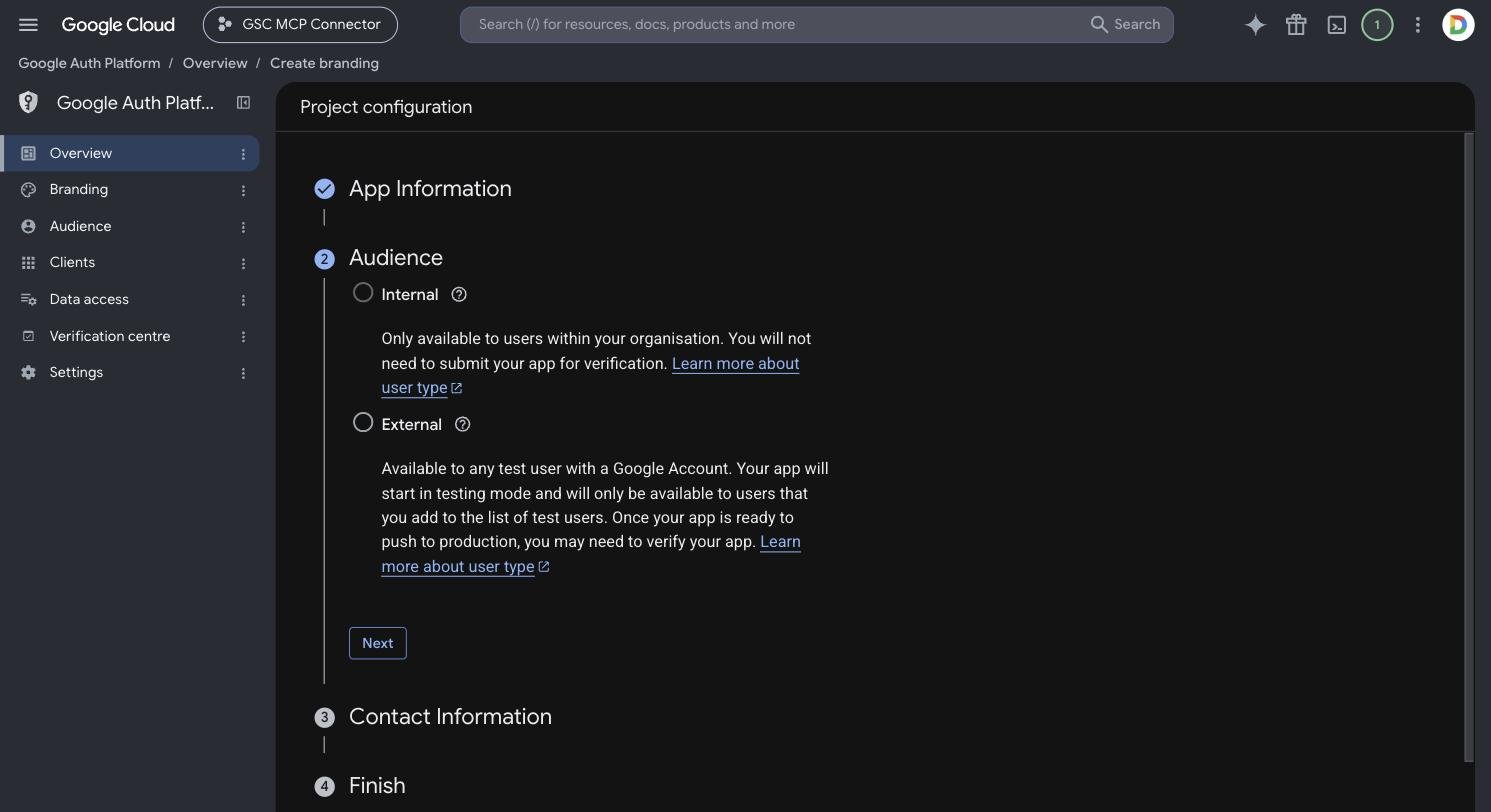Expand the Finish step
Image resolution: width=1491 pixels, height=812 pixels.
point(377,785)
